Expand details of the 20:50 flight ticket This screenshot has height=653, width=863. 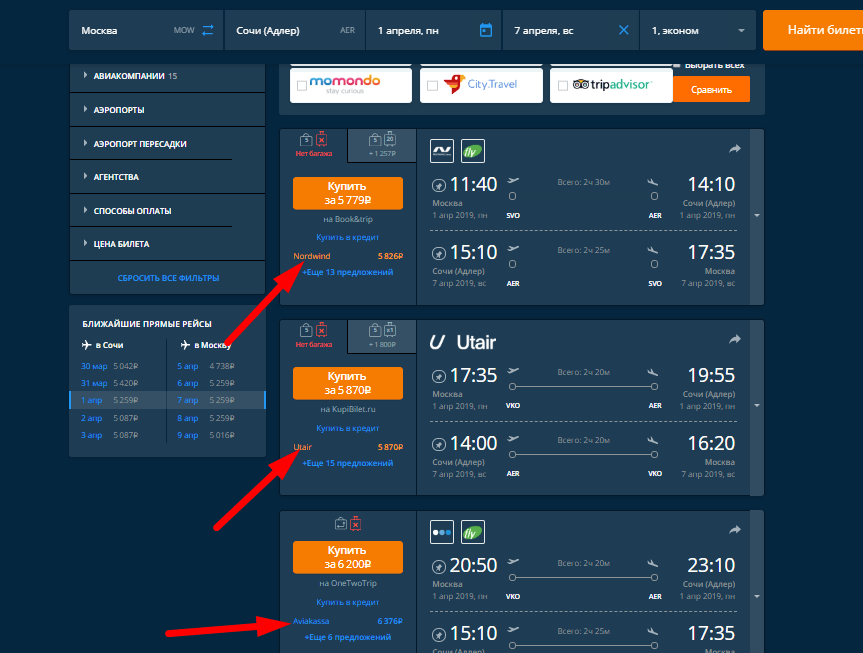pos(757,596)
